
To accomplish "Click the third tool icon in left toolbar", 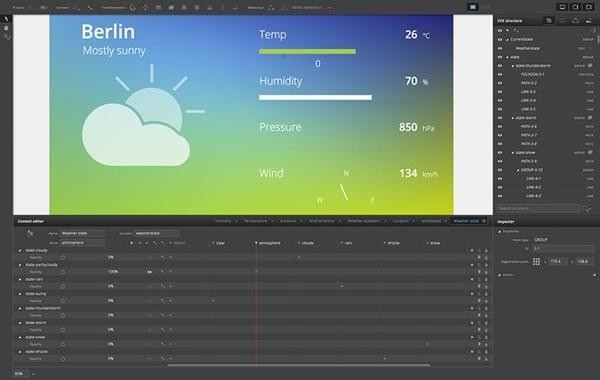I will (x=6, y=37).
